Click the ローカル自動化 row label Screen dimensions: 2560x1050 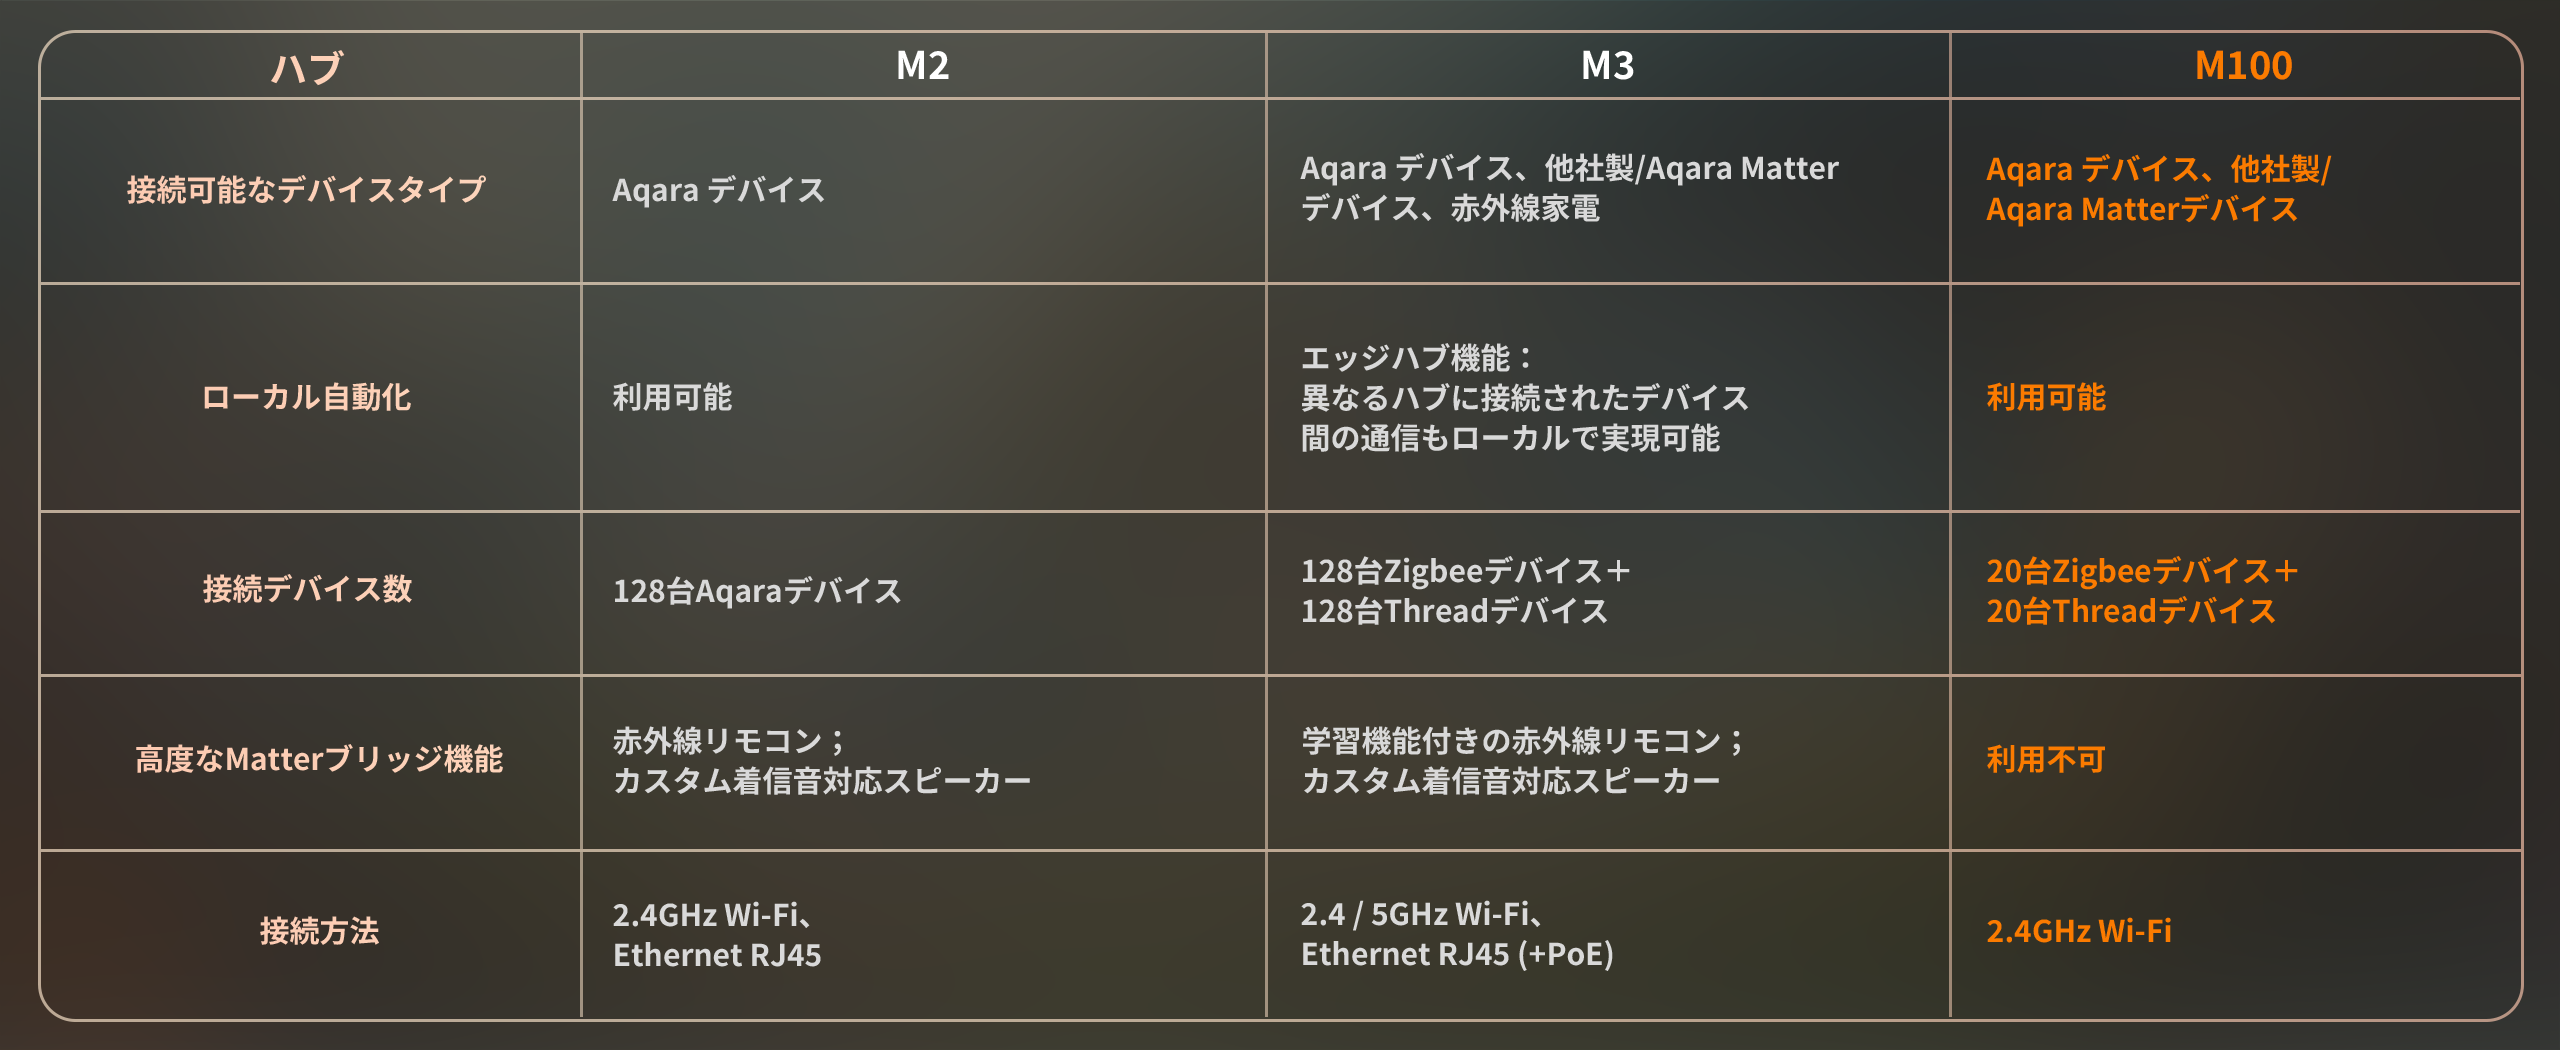tap(307, 397)
